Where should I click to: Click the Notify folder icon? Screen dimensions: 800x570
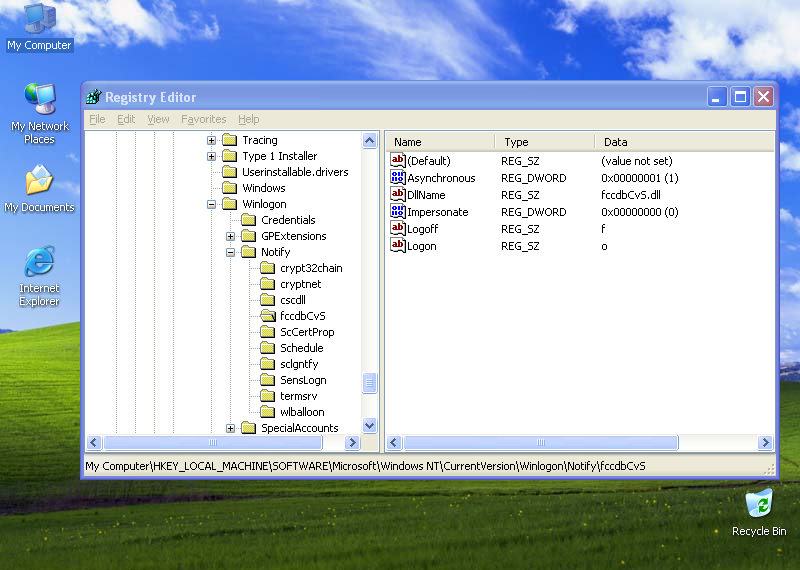(249, 252)
